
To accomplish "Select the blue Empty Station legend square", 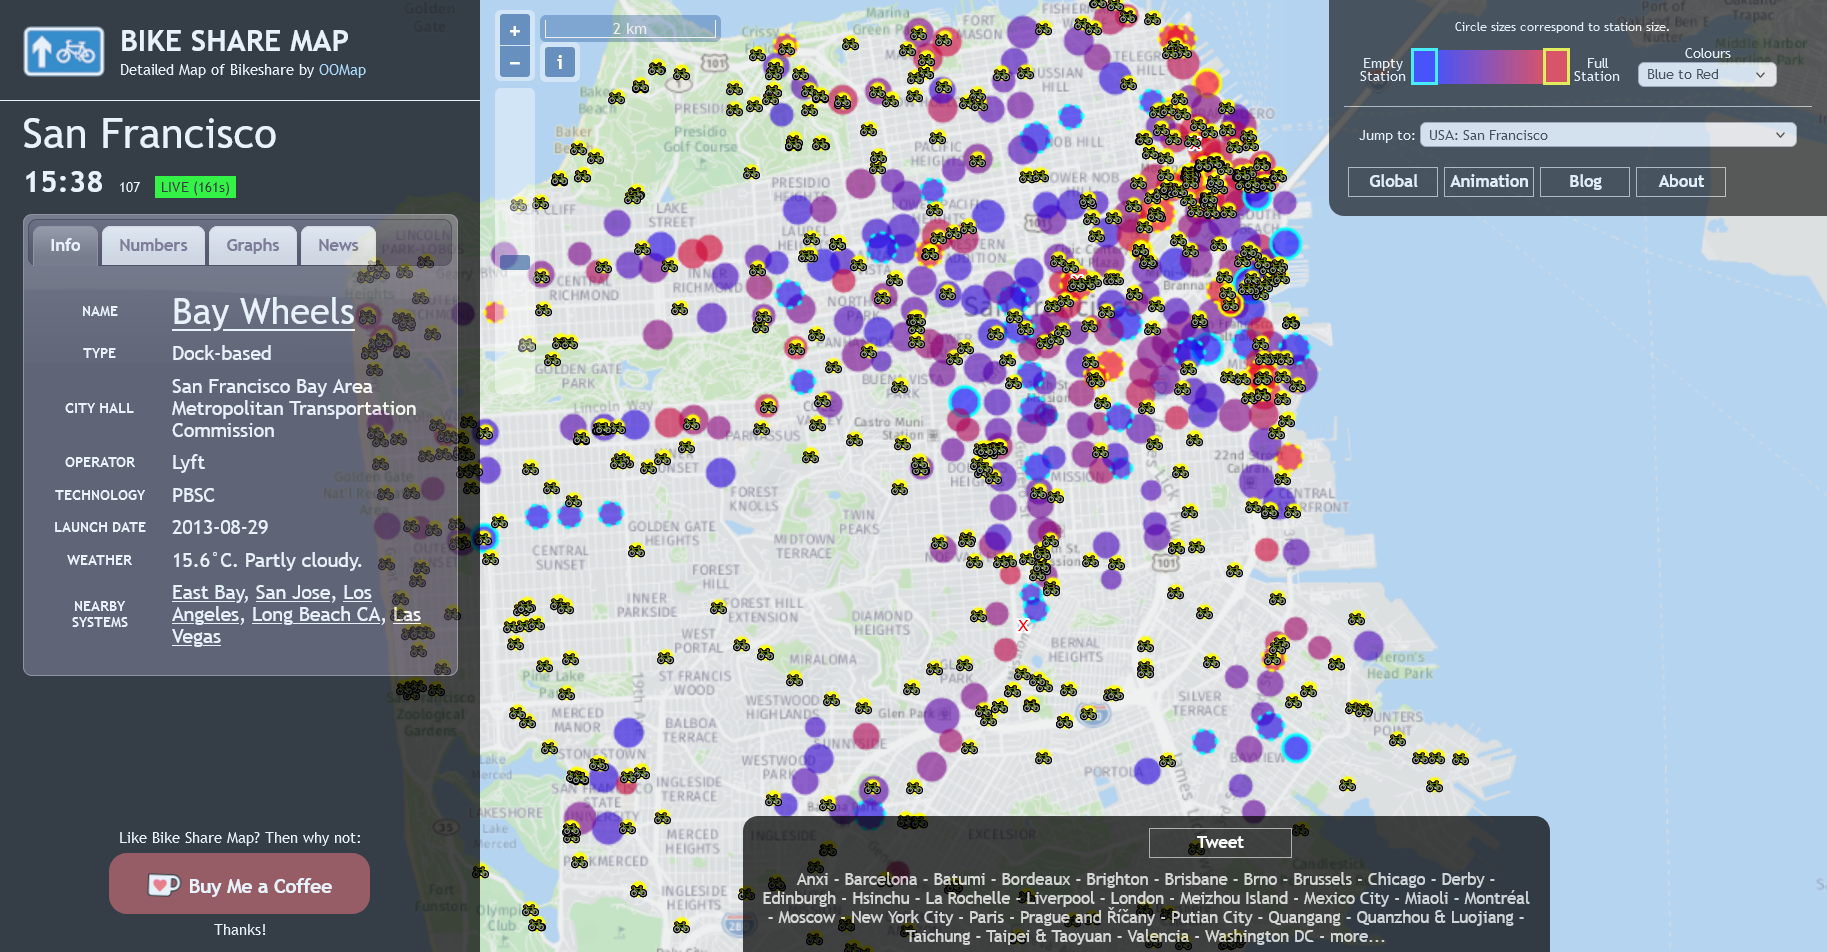I will pos(1424,67).
